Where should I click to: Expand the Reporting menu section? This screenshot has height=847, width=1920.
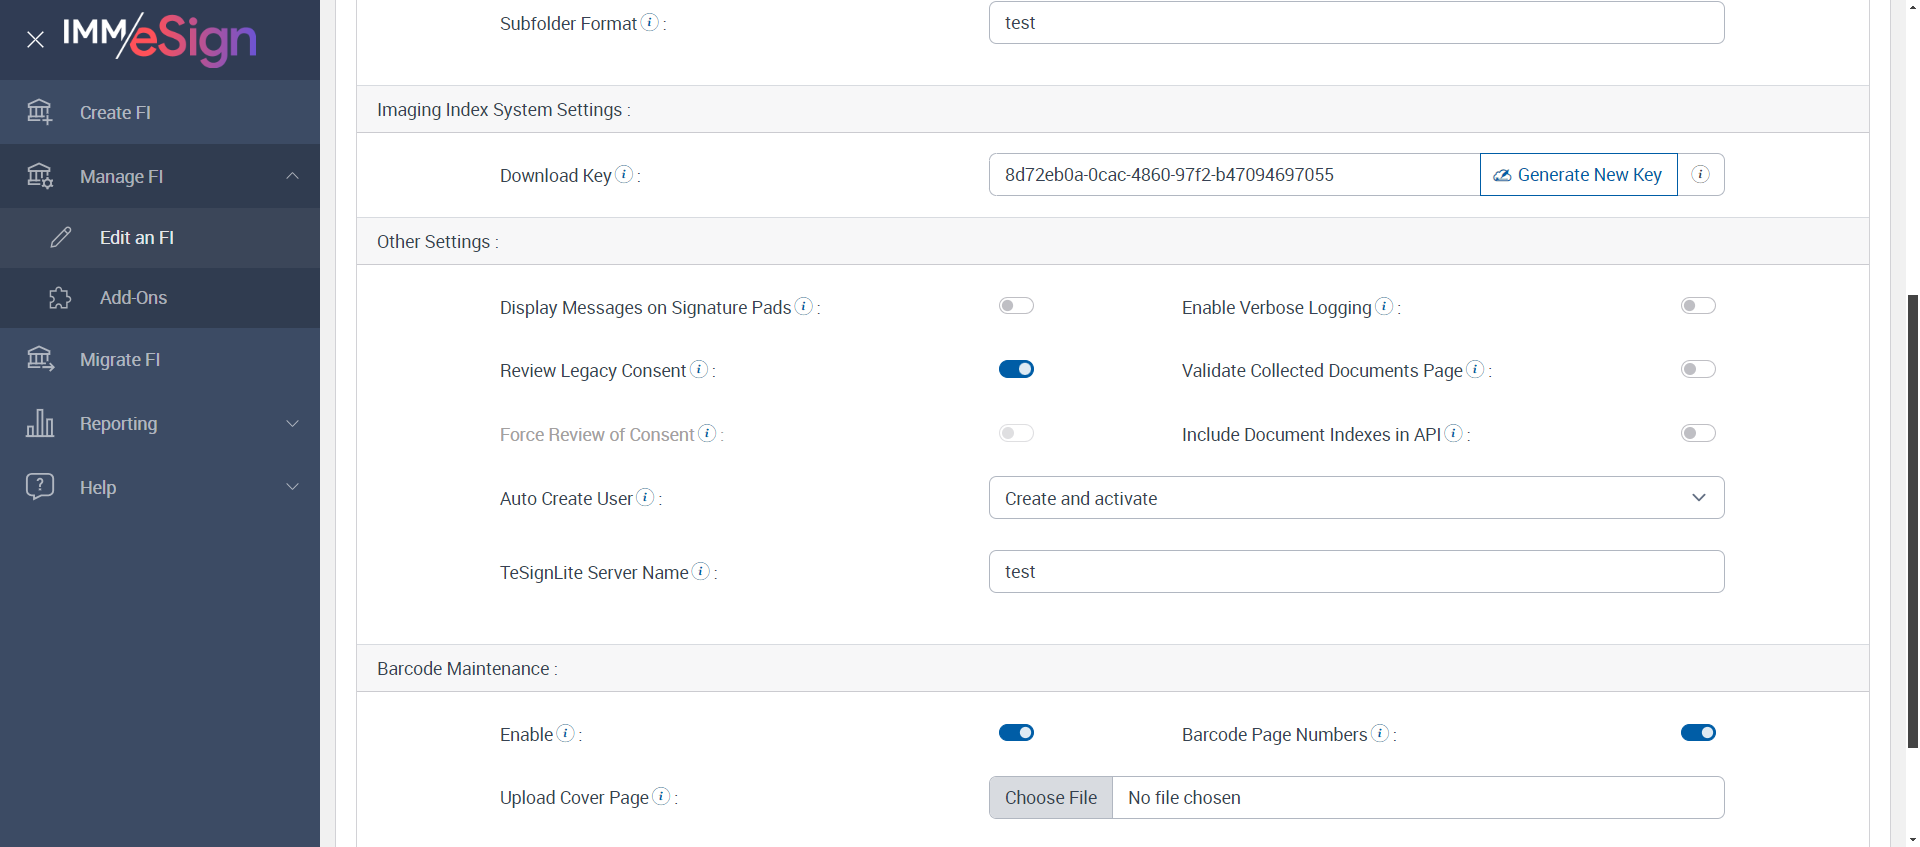pos(160,424)
